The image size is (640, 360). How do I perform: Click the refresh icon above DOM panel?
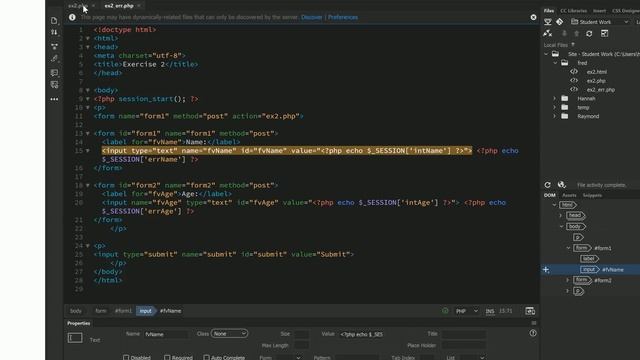point(547,185)
